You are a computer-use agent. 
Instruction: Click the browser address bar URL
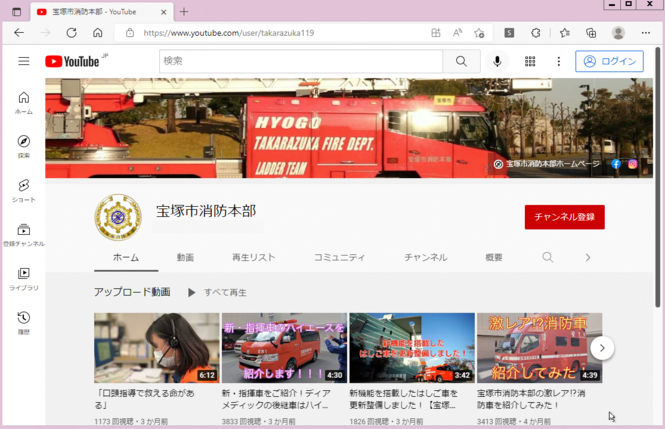[229, 33]
